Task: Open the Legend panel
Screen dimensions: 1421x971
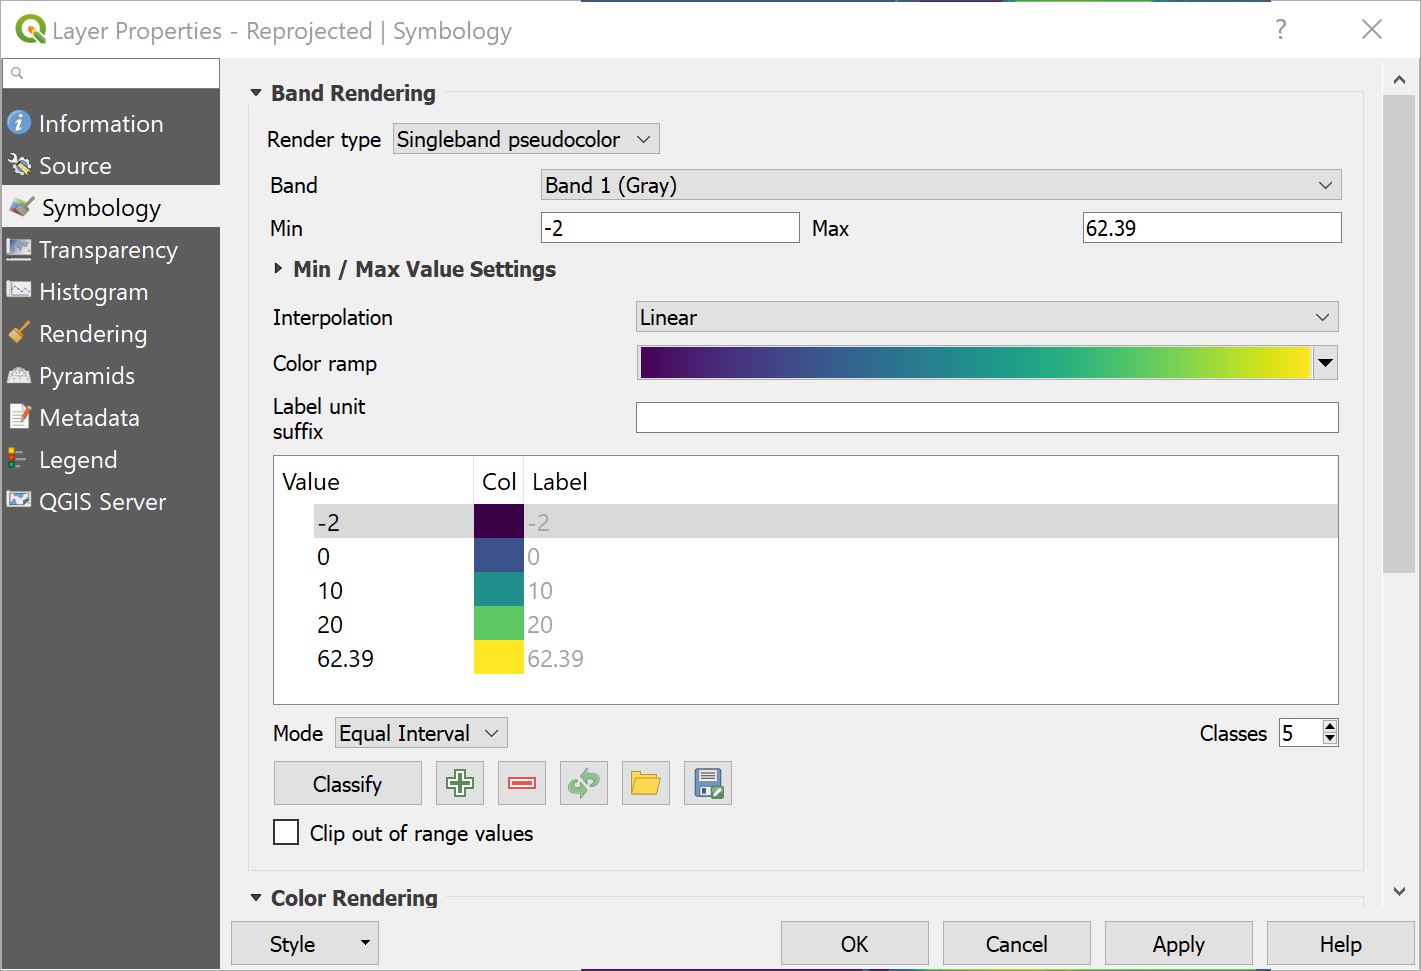Action: click(77, 459)
